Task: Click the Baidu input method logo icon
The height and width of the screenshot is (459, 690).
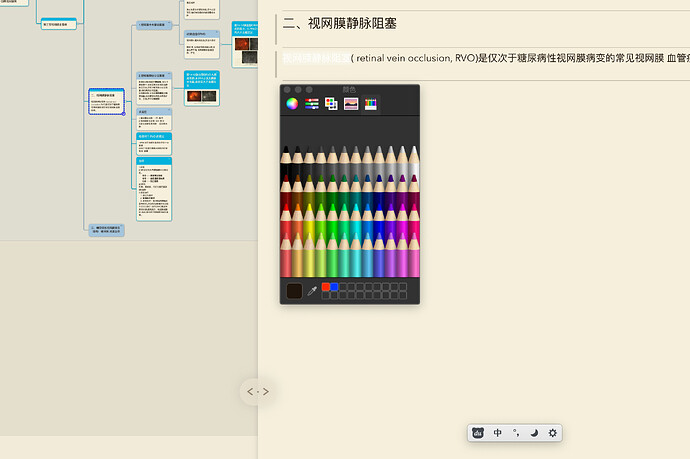Action: 478,433
